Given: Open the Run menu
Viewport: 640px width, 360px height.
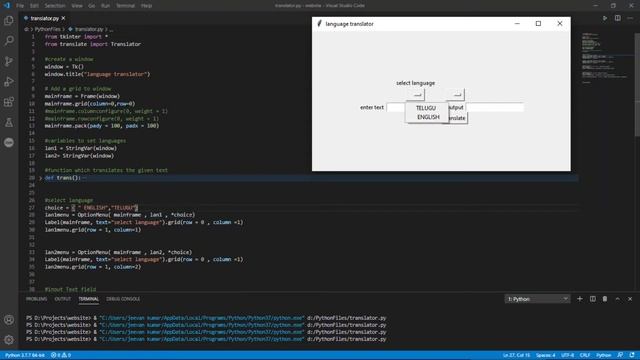Looking at the screenshot, I should (x=105, y=6).
